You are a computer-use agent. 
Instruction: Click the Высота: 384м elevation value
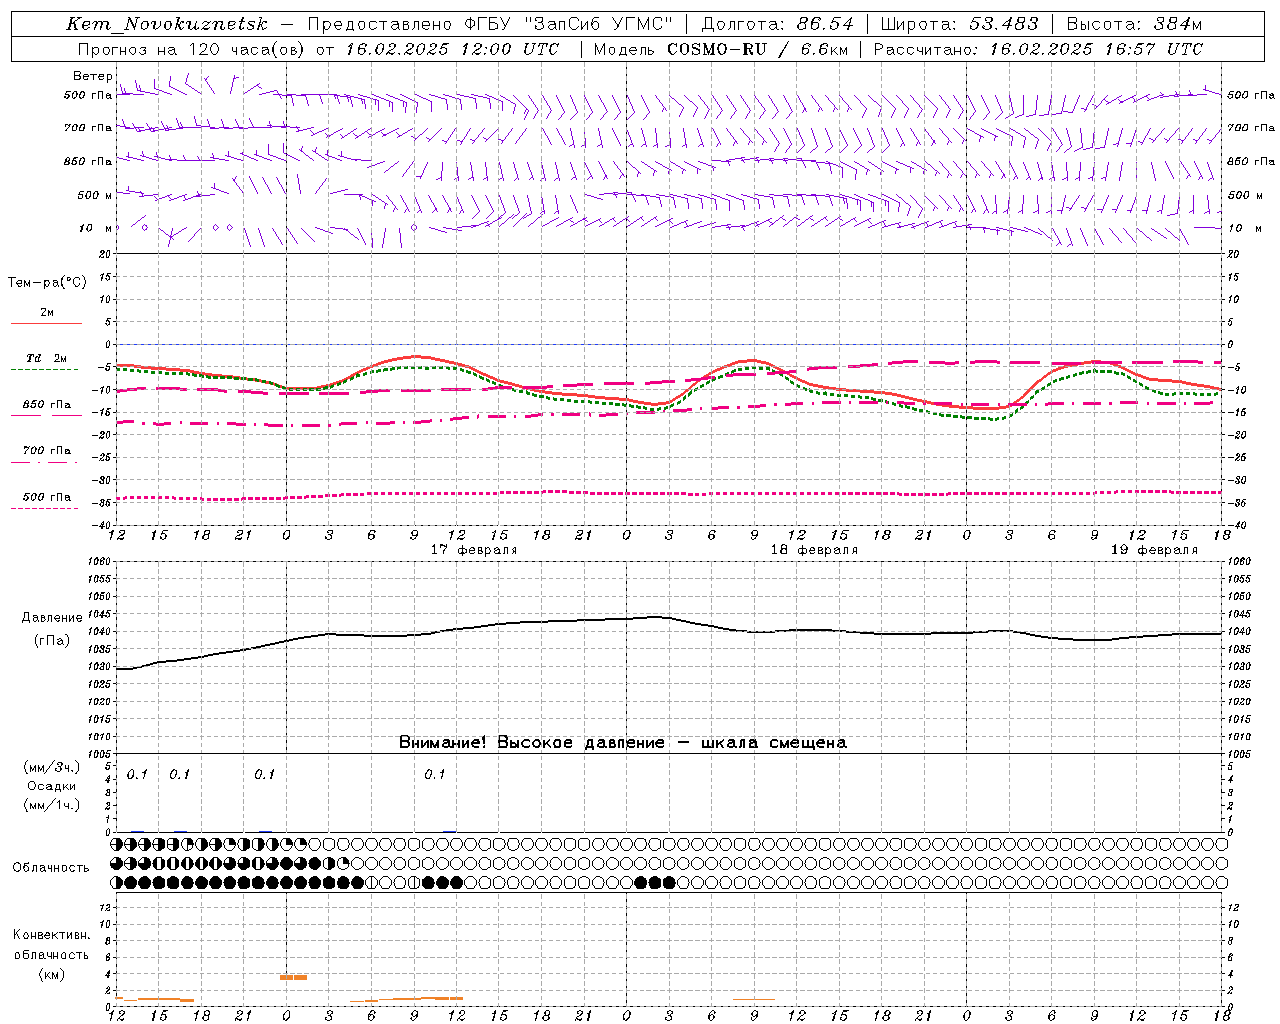pos(1134,24)
